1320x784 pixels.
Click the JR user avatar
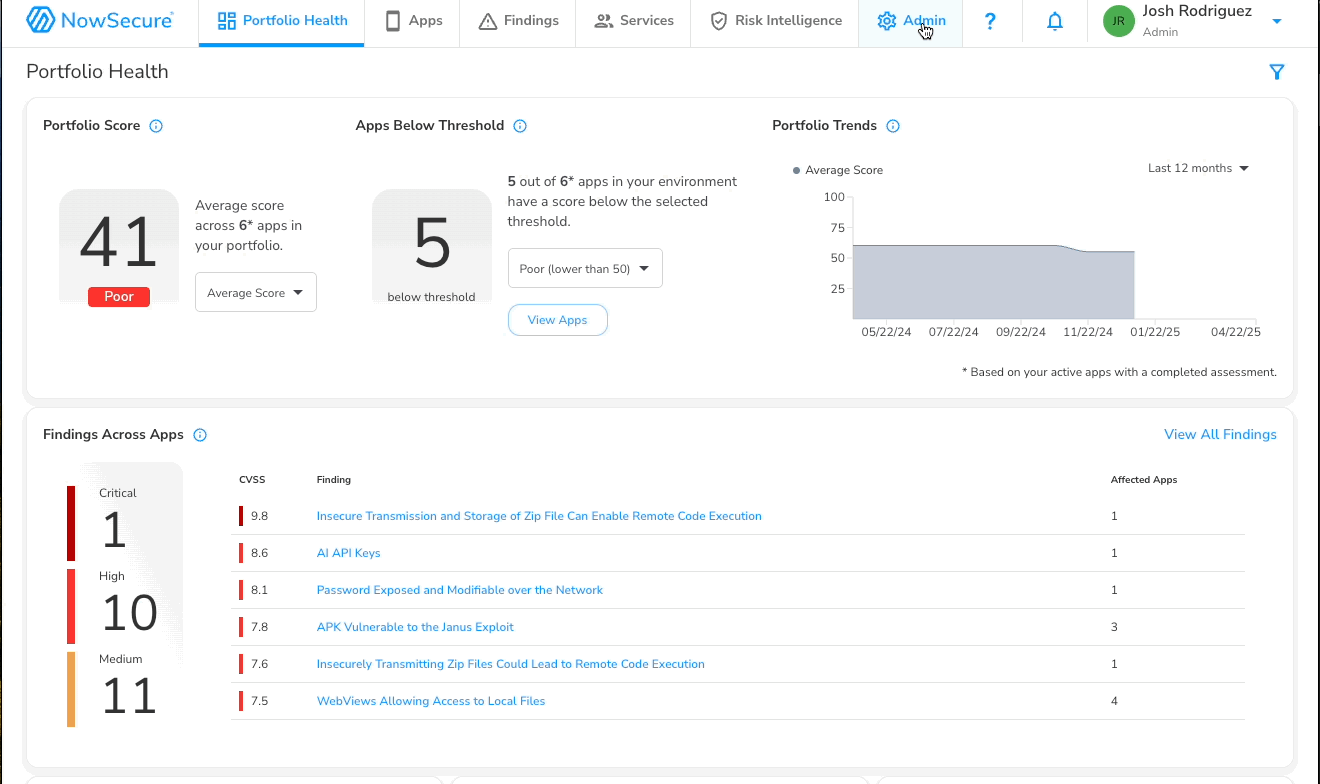pyautogui.click(x=1119, y=21)
